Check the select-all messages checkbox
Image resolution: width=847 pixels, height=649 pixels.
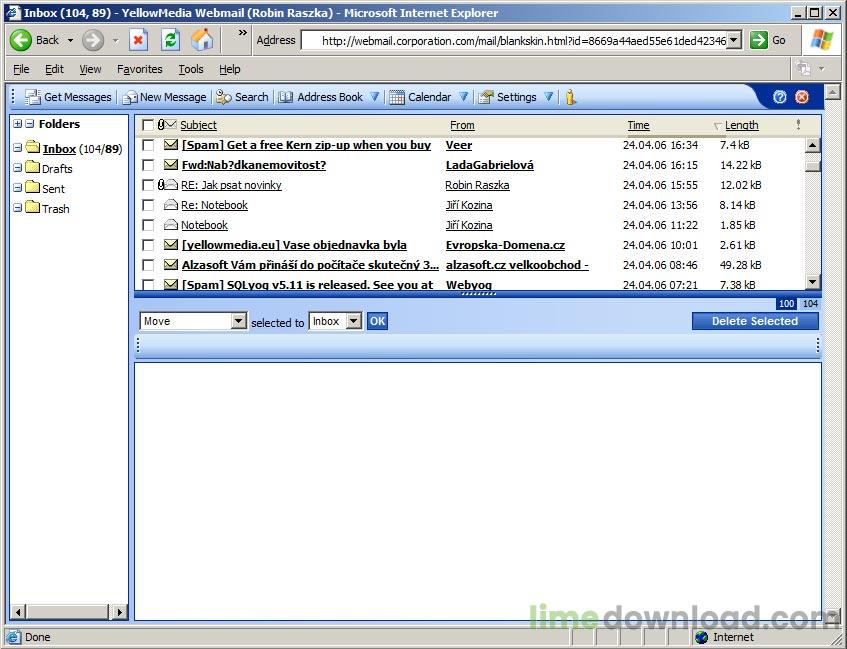click(x=146, y=125)
